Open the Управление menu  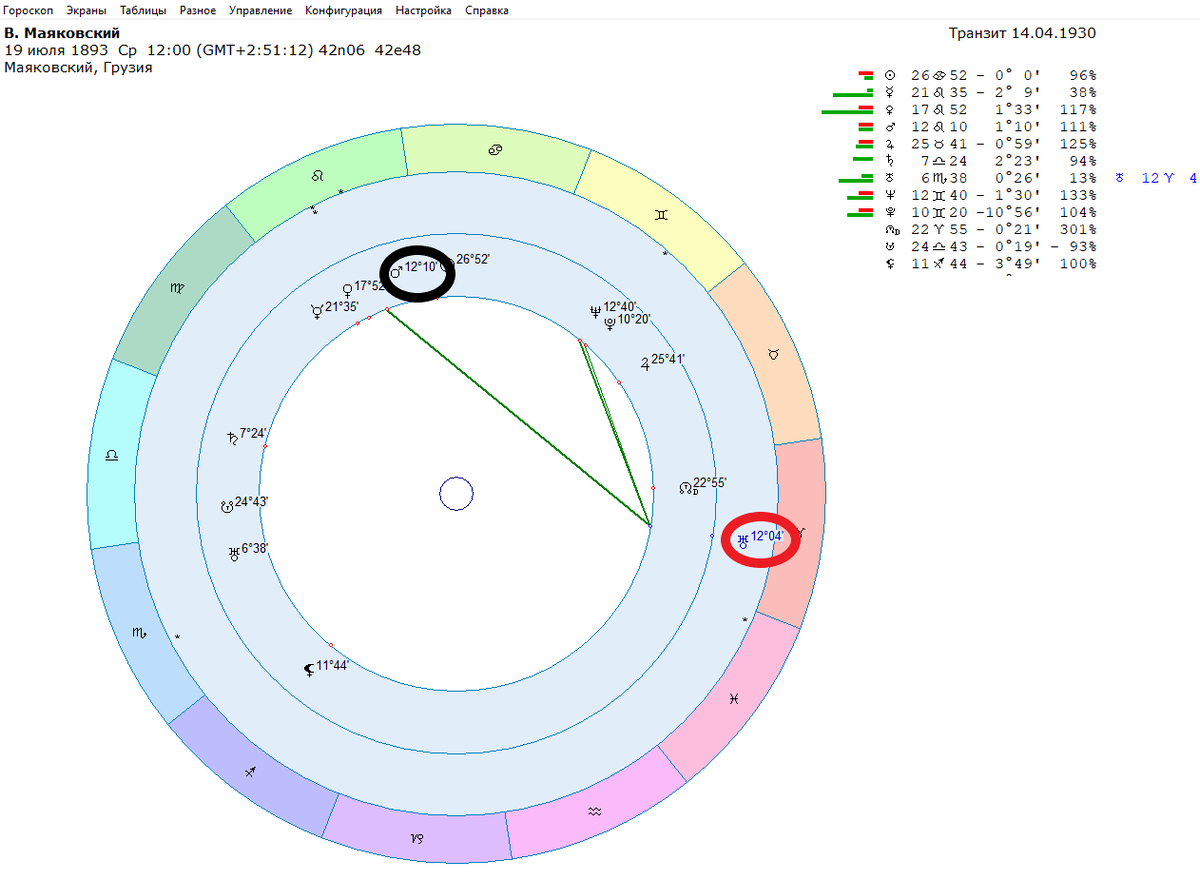coord(260,10)
